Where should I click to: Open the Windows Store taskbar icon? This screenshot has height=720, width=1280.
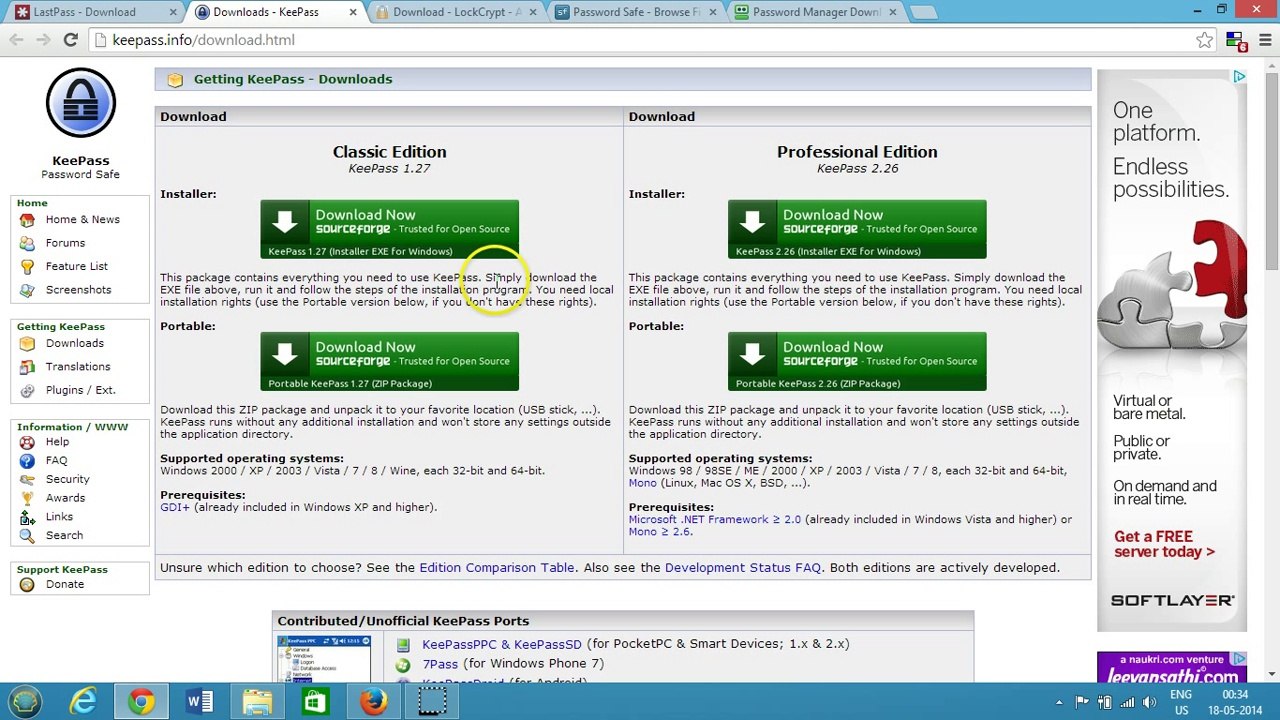[x=315, y=701]
